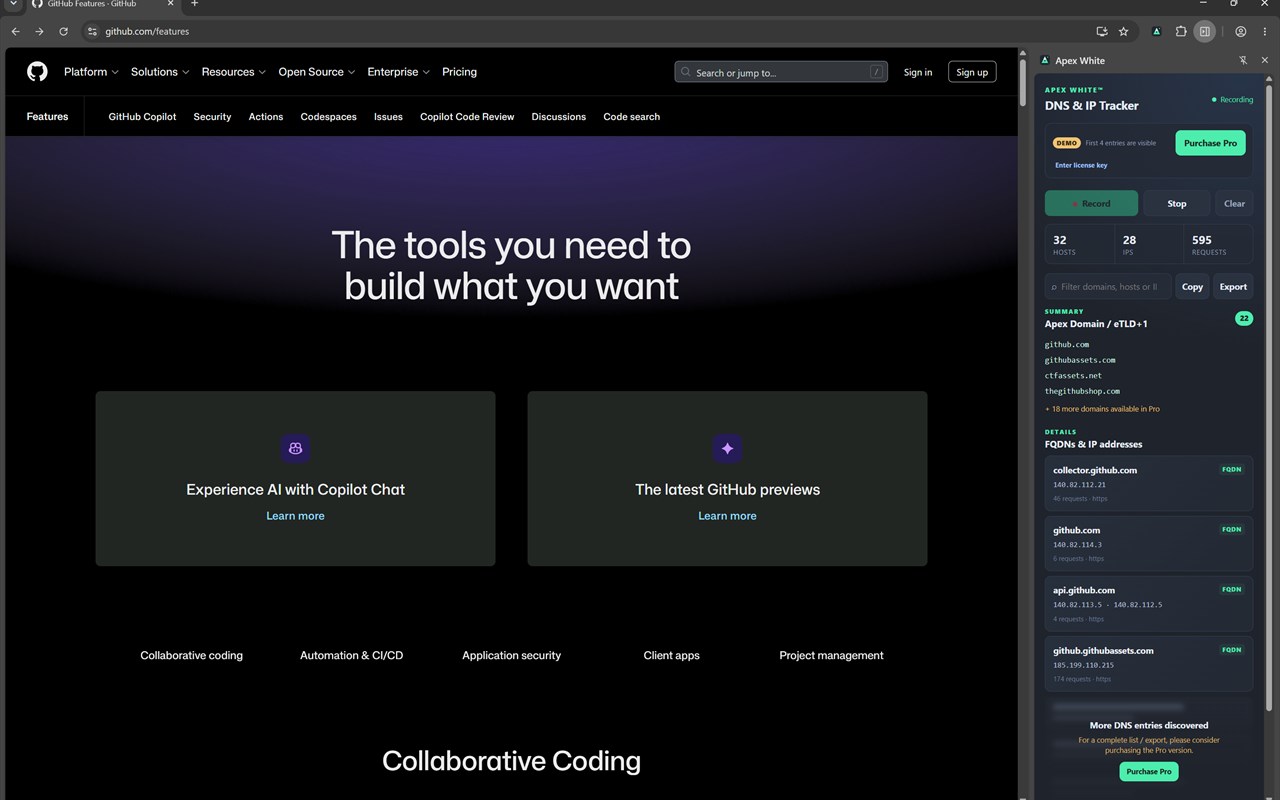Select the github.githubassets.com FQDN entry
Viewport: 1280px width, 800px height.
coord(1149,664)
